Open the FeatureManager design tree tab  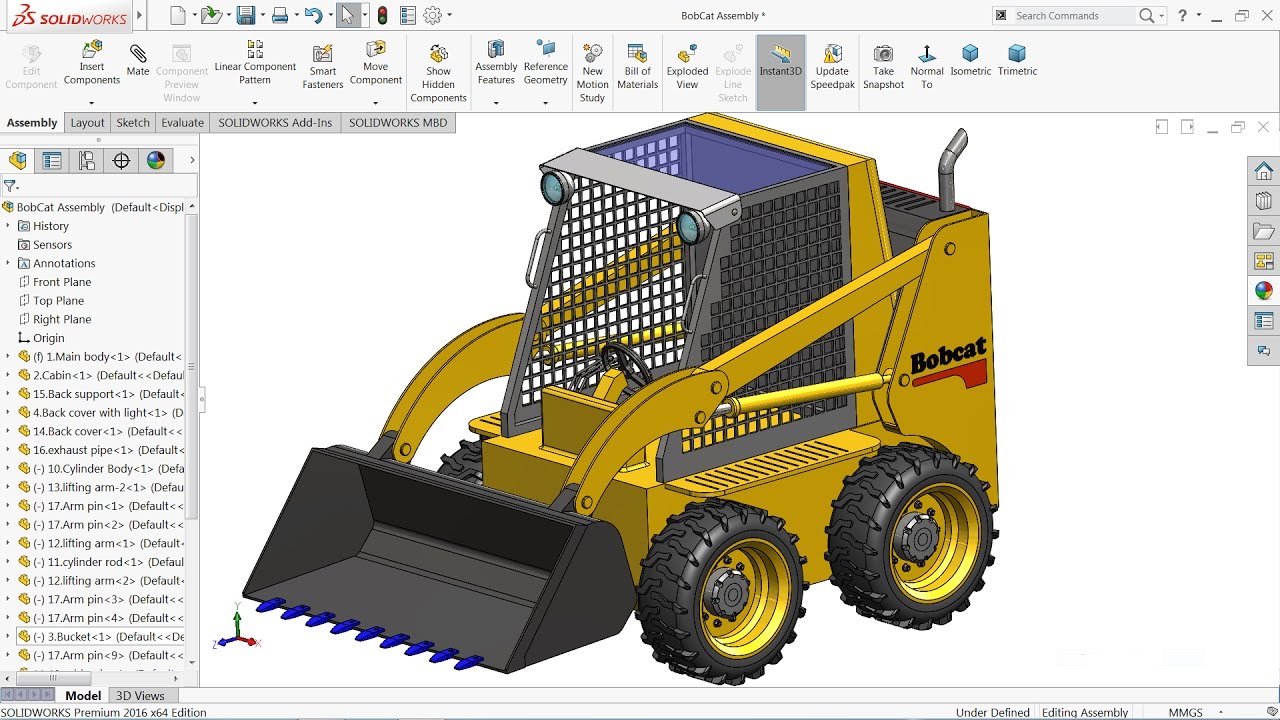pyautogui.click(x=18, y=160)
